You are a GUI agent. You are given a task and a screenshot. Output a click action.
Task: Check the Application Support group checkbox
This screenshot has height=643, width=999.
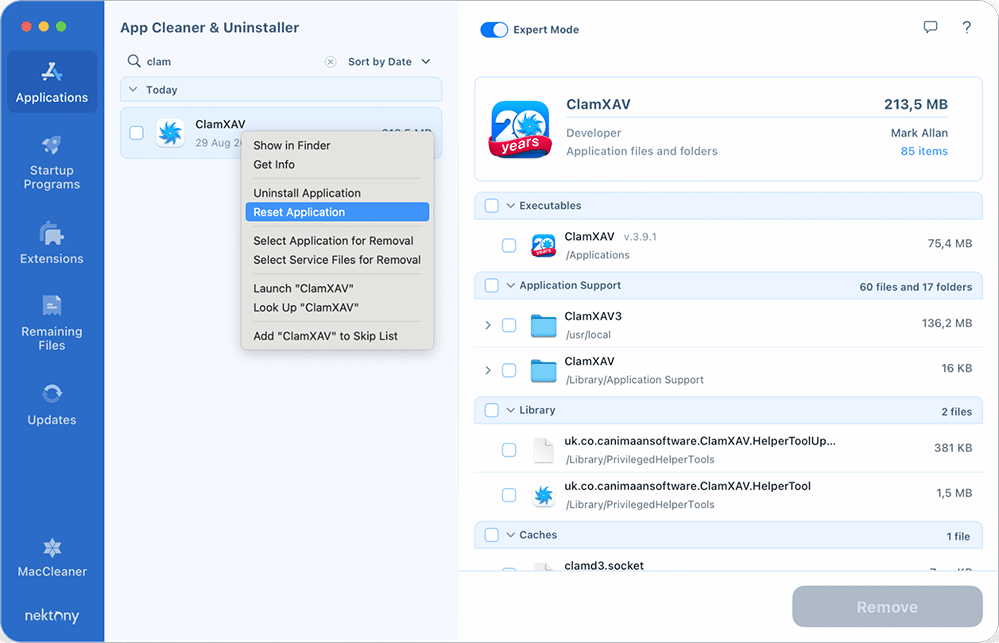pyautogui.click(x=491, y=285)
